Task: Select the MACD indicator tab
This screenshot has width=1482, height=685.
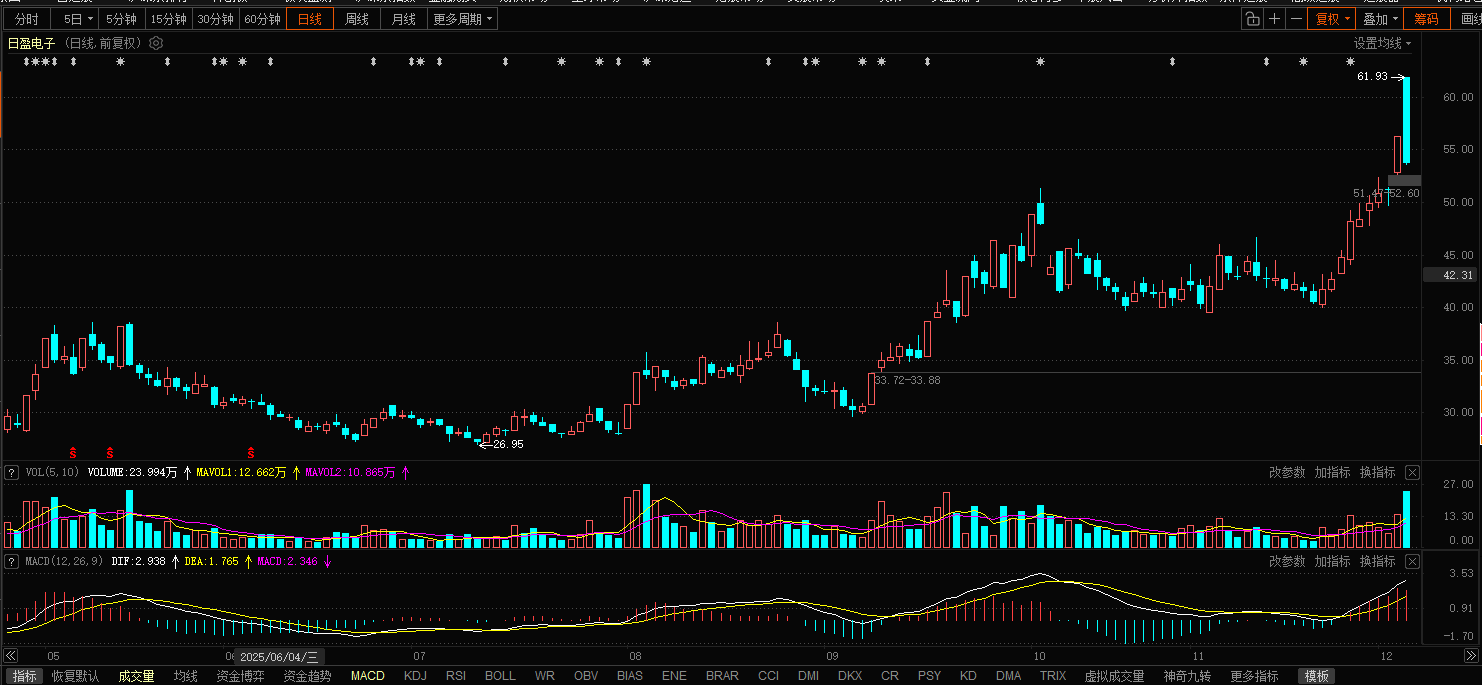Action: point(367,677)
